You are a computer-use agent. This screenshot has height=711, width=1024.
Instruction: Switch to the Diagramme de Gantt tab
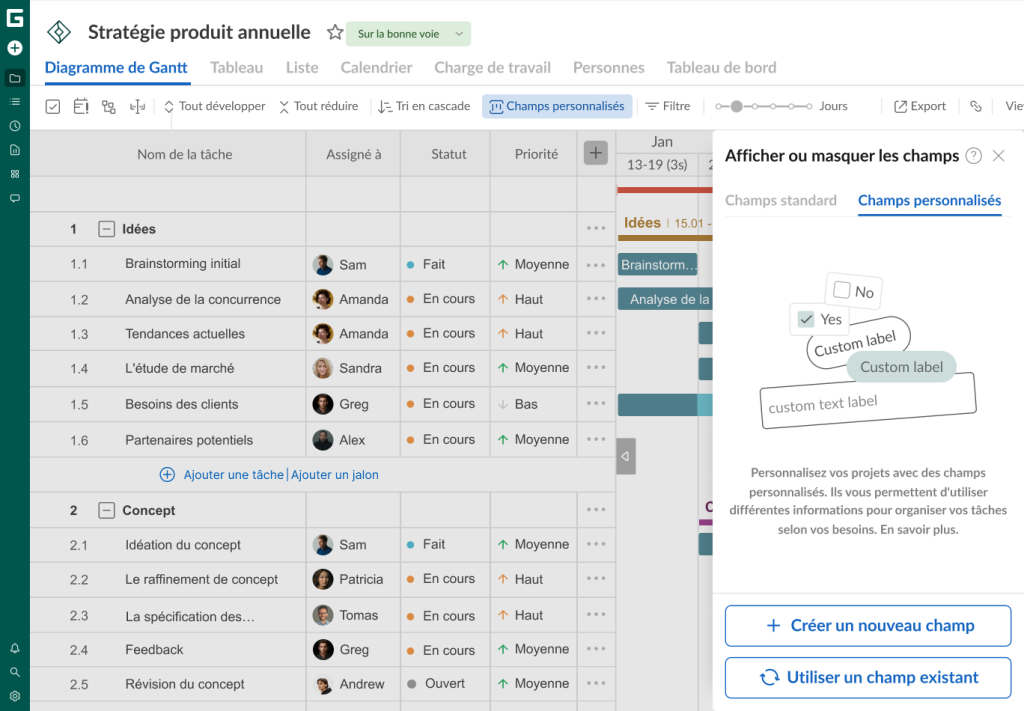tap(116, 68)
